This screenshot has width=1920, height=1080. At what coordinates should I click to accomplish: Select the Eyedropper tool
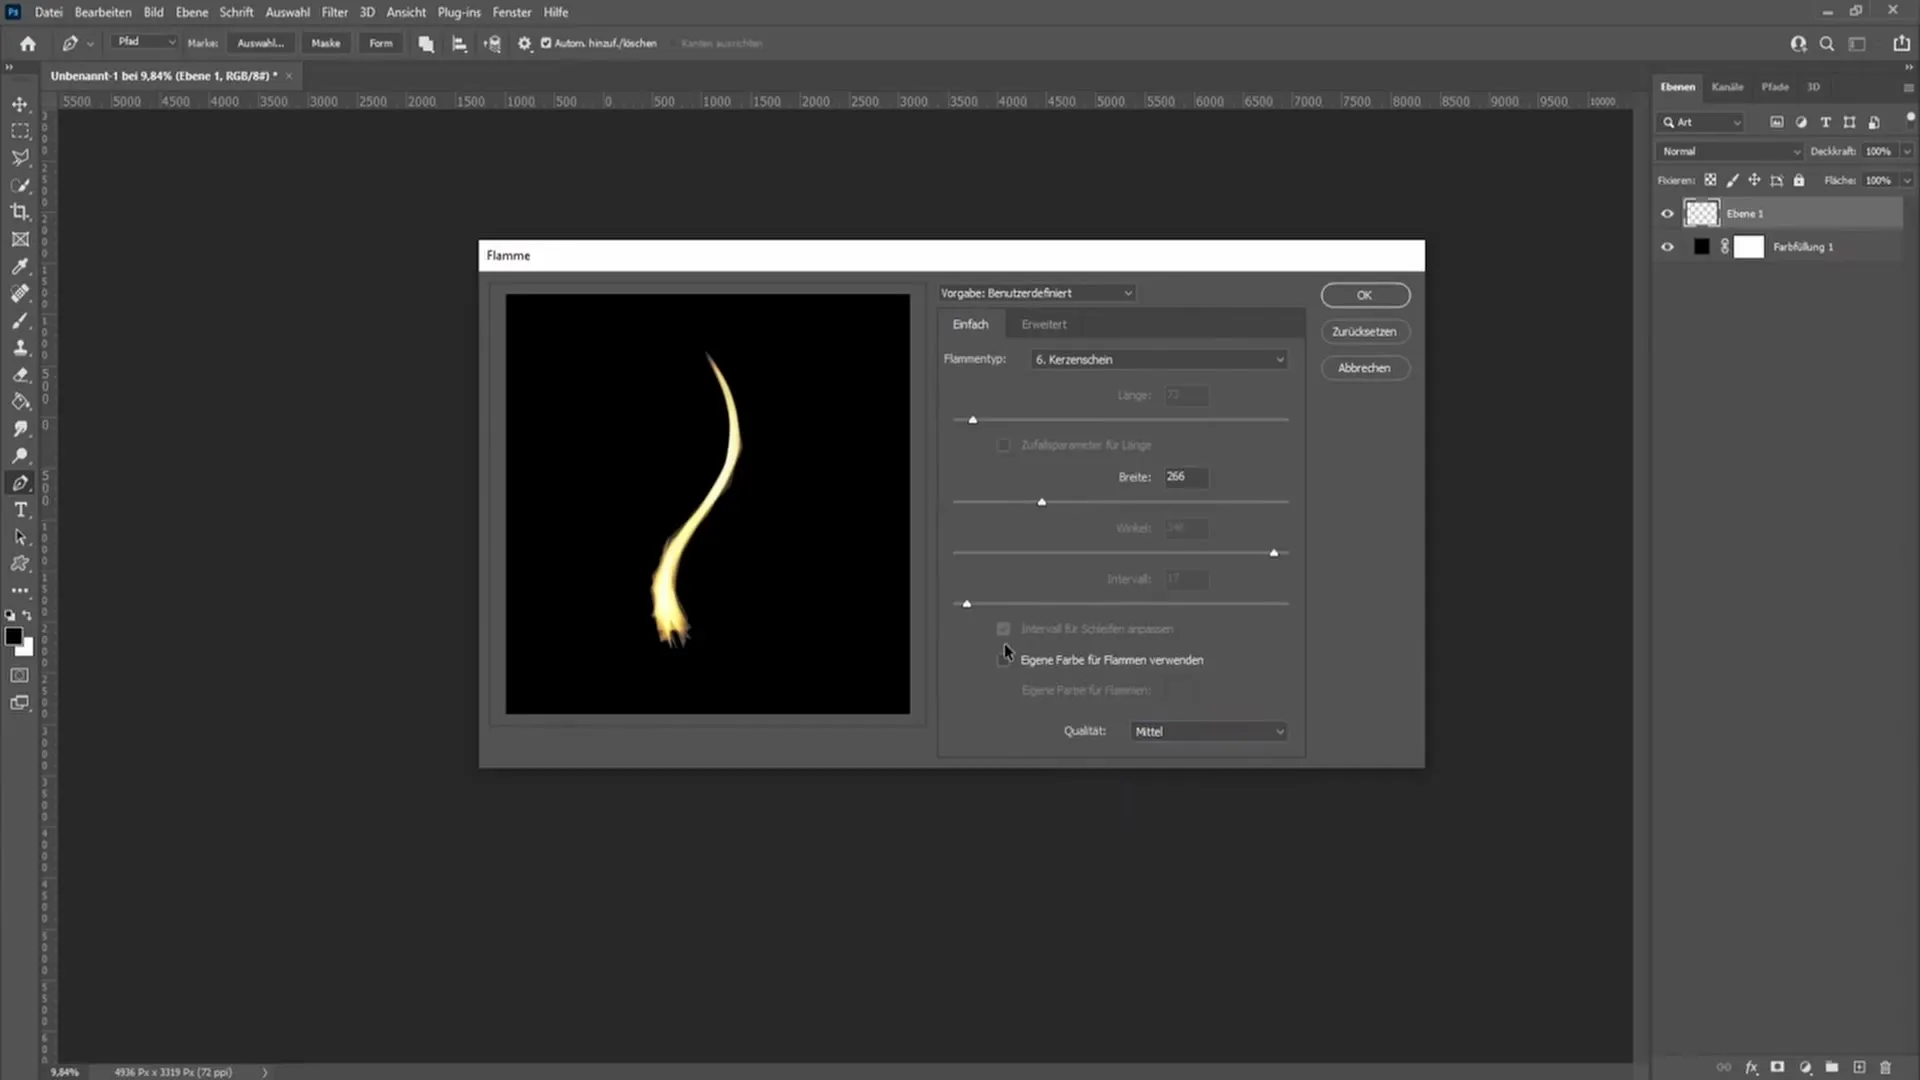point(20,266)
